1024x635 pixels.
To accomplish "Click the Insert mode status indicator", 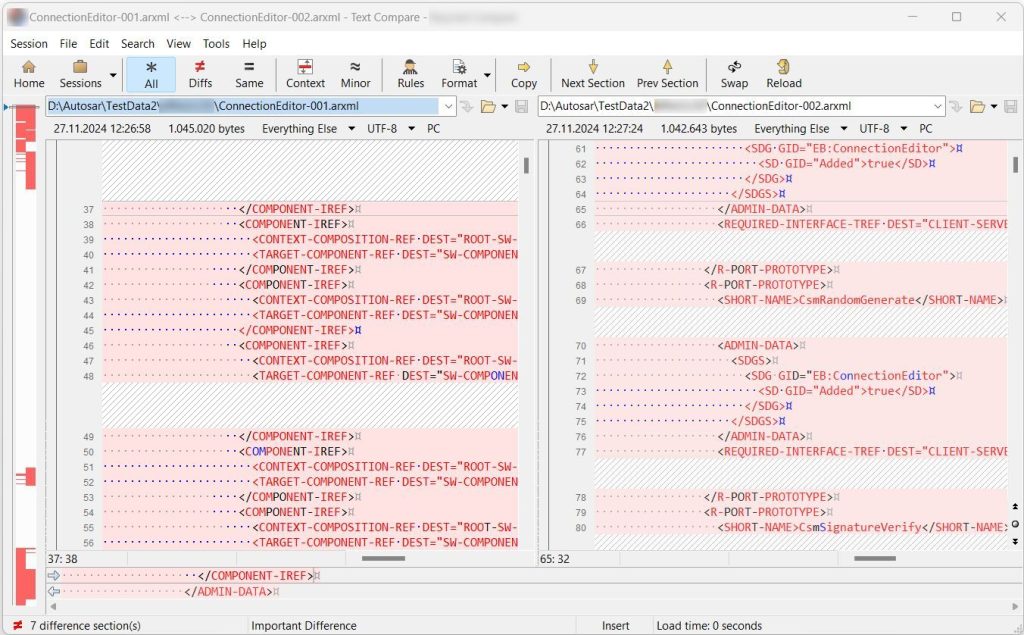I will coord(616,626).
